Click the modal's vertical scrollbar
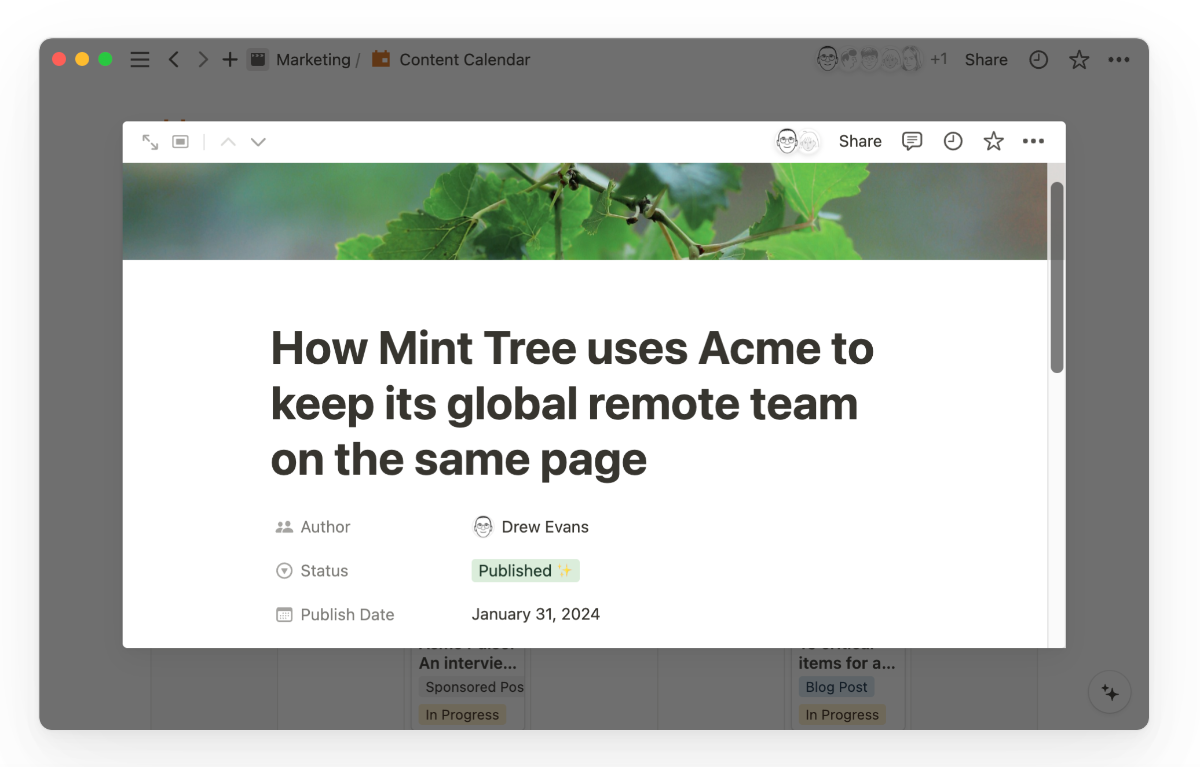This screenshot has width=1200, height=767. (1057, 277)
